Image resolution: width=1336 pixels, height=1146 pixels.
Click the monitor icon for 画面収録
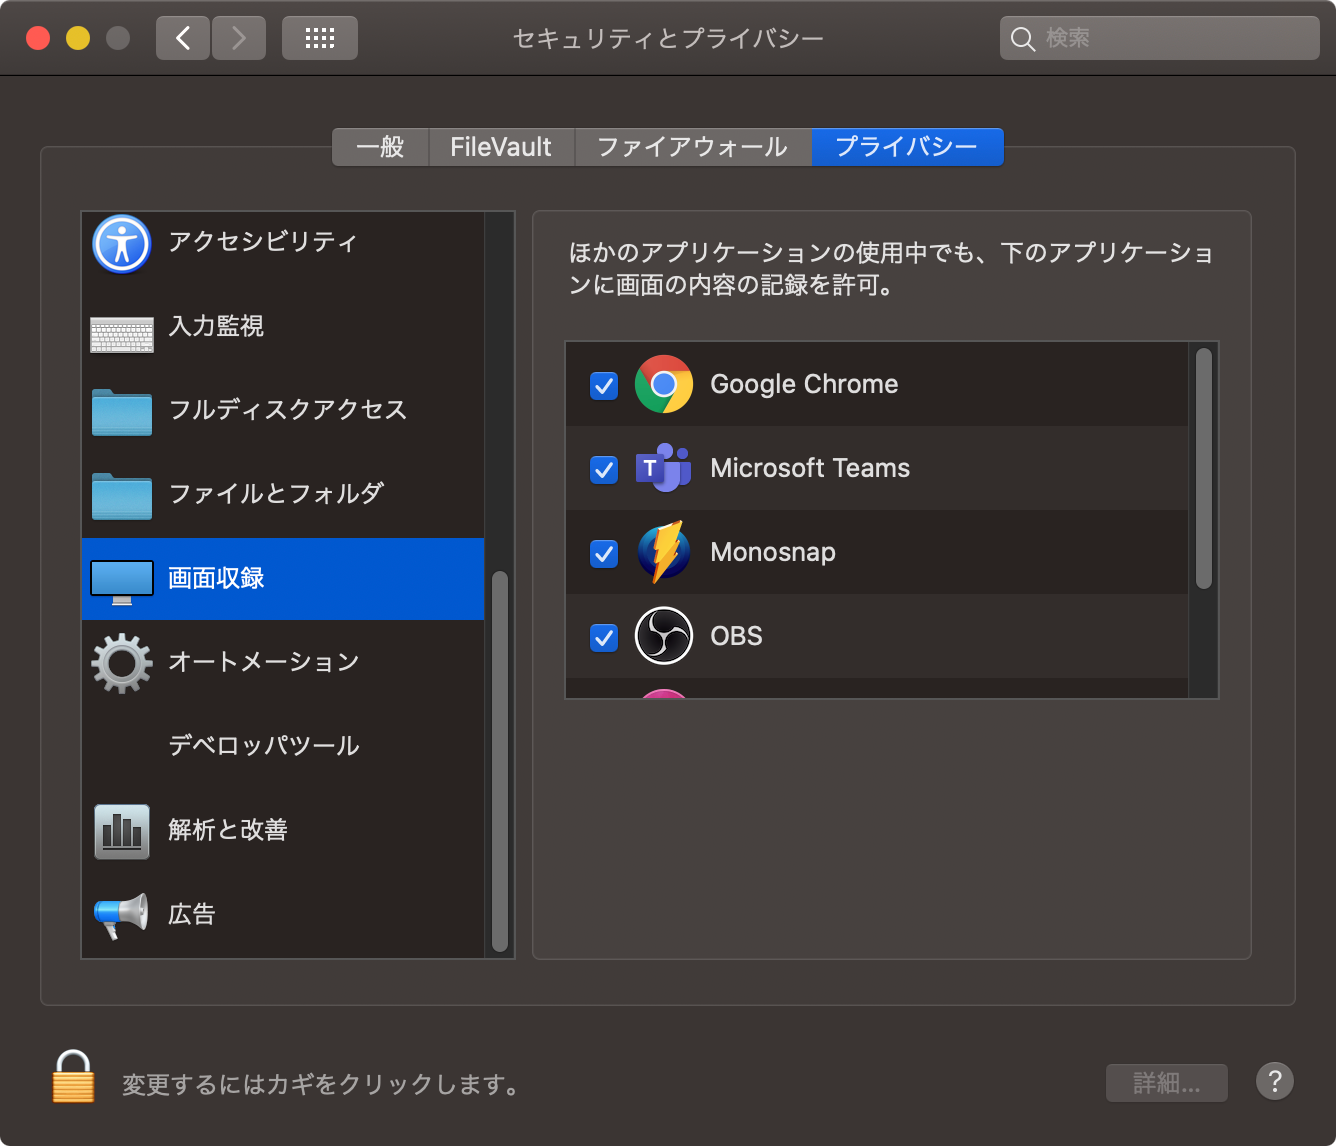coord(122,582)
